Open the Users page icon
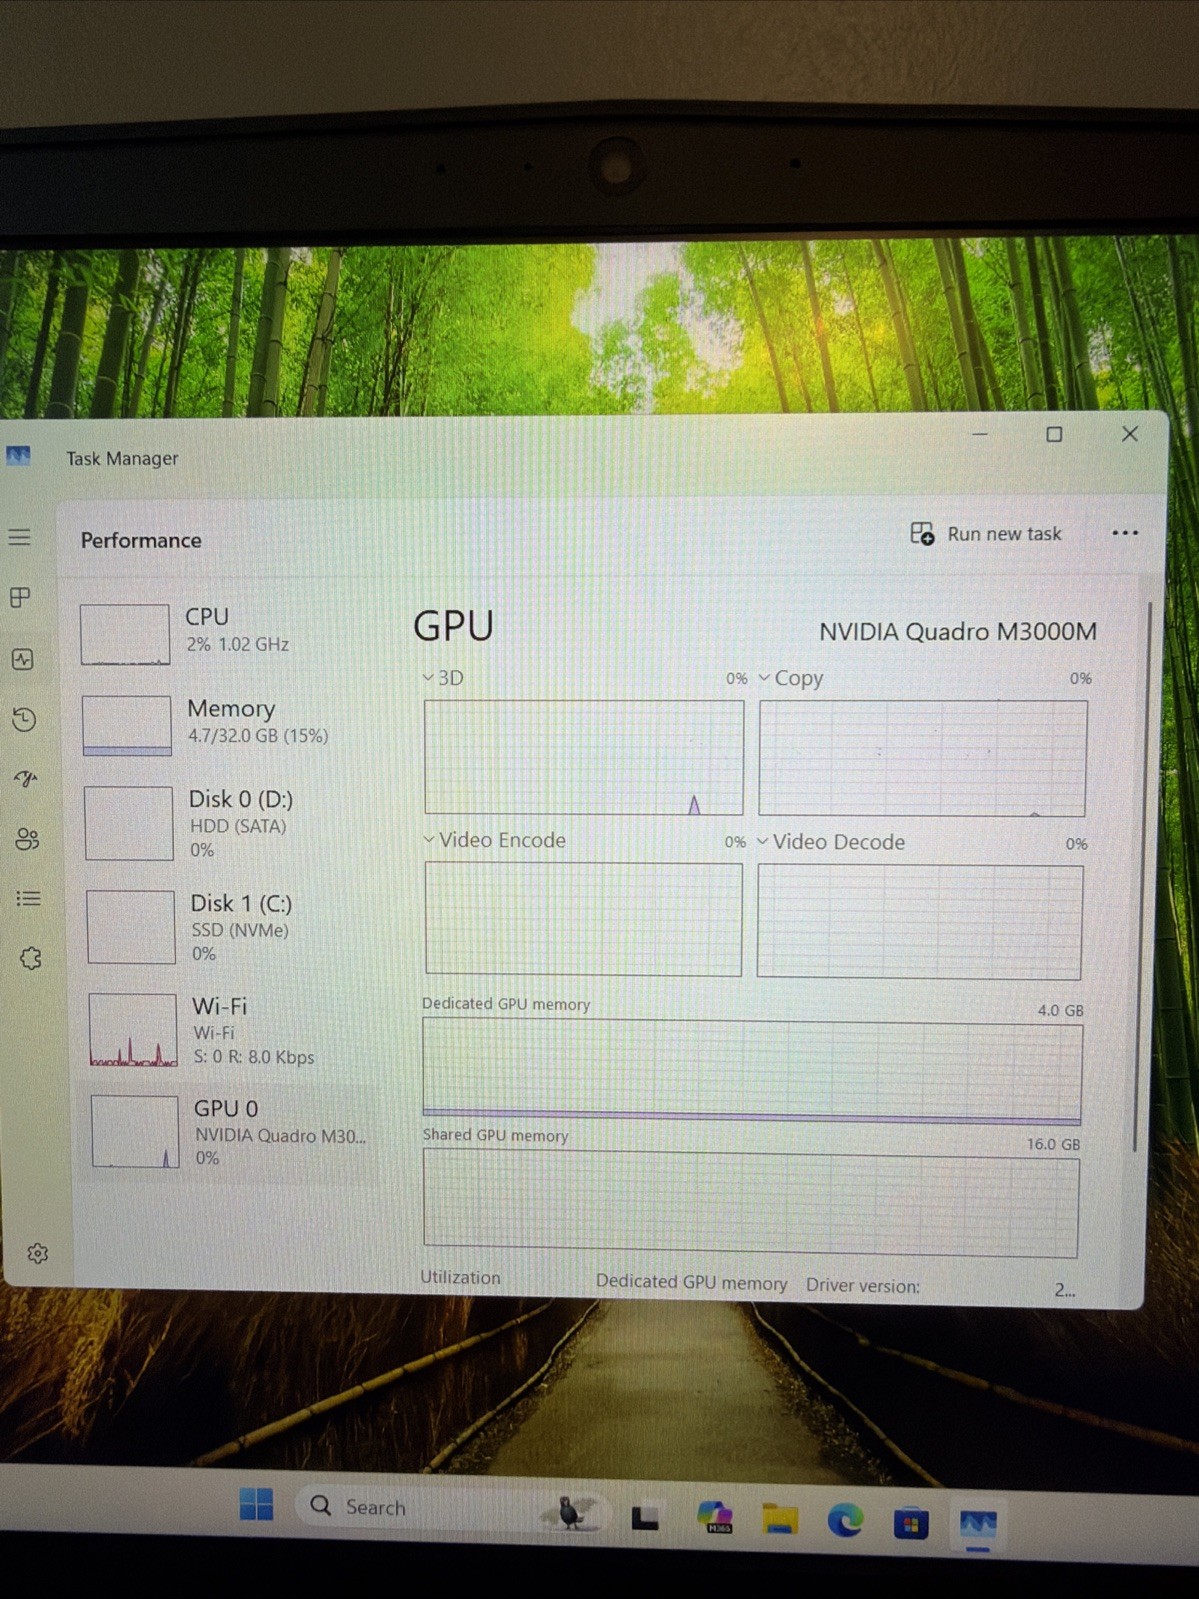The image size is (1199, 1599). (28, 838)
